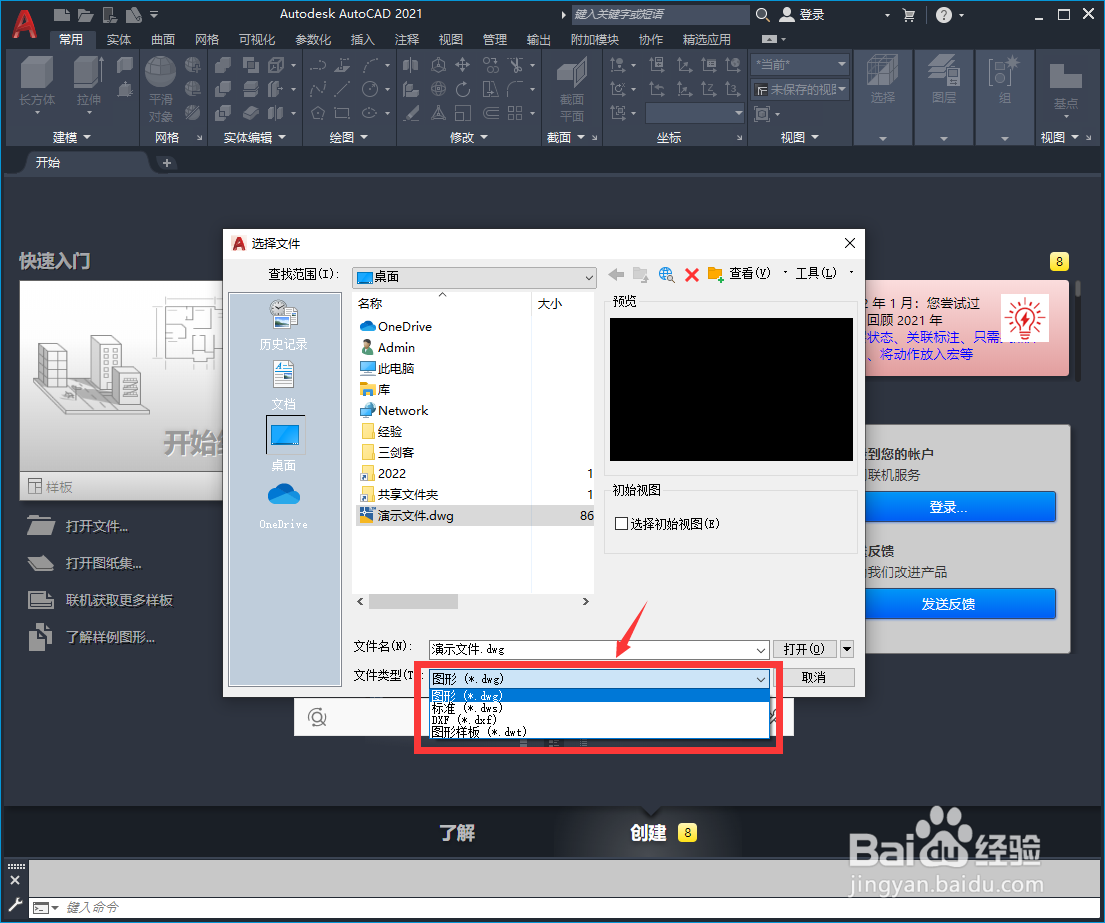
Task: Click the 打开图纸集 link
Action: point(104,563)
